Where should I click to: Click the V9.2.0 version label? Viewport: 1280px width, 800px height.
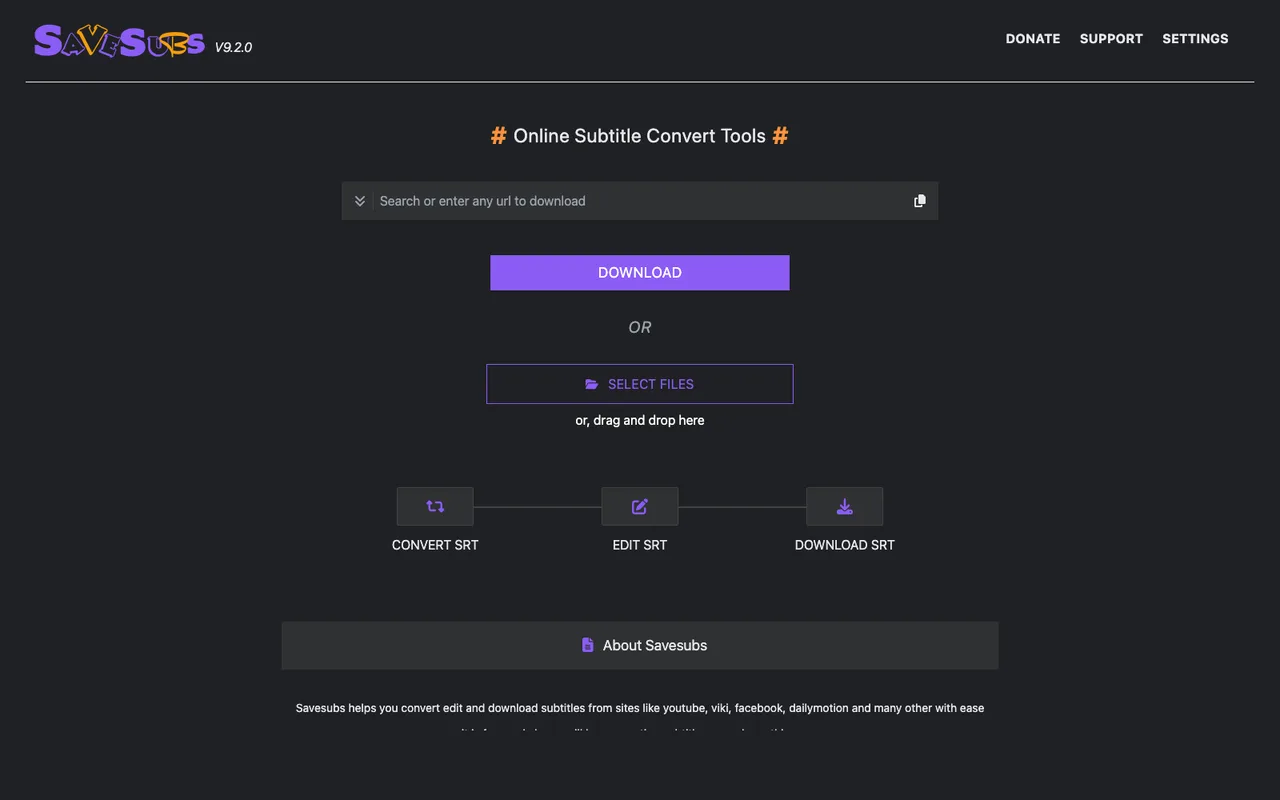point(233,47)
